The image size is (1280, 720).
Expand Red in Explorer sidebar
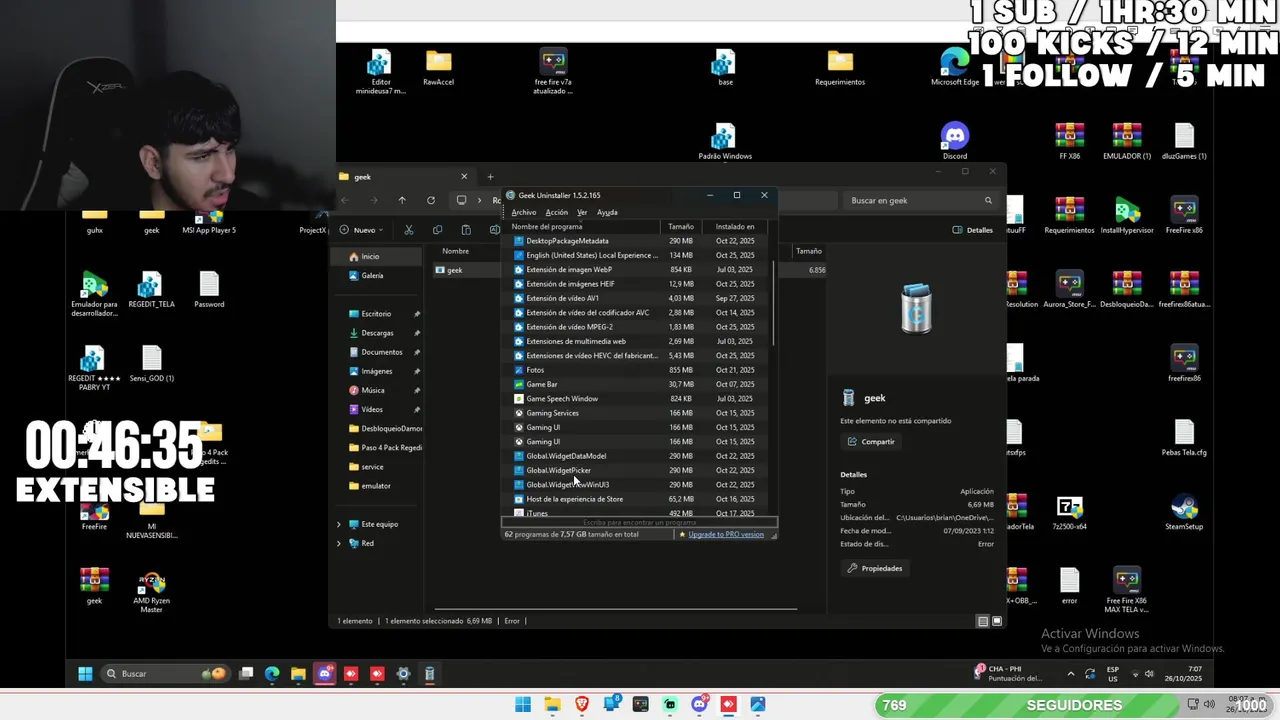338,543
